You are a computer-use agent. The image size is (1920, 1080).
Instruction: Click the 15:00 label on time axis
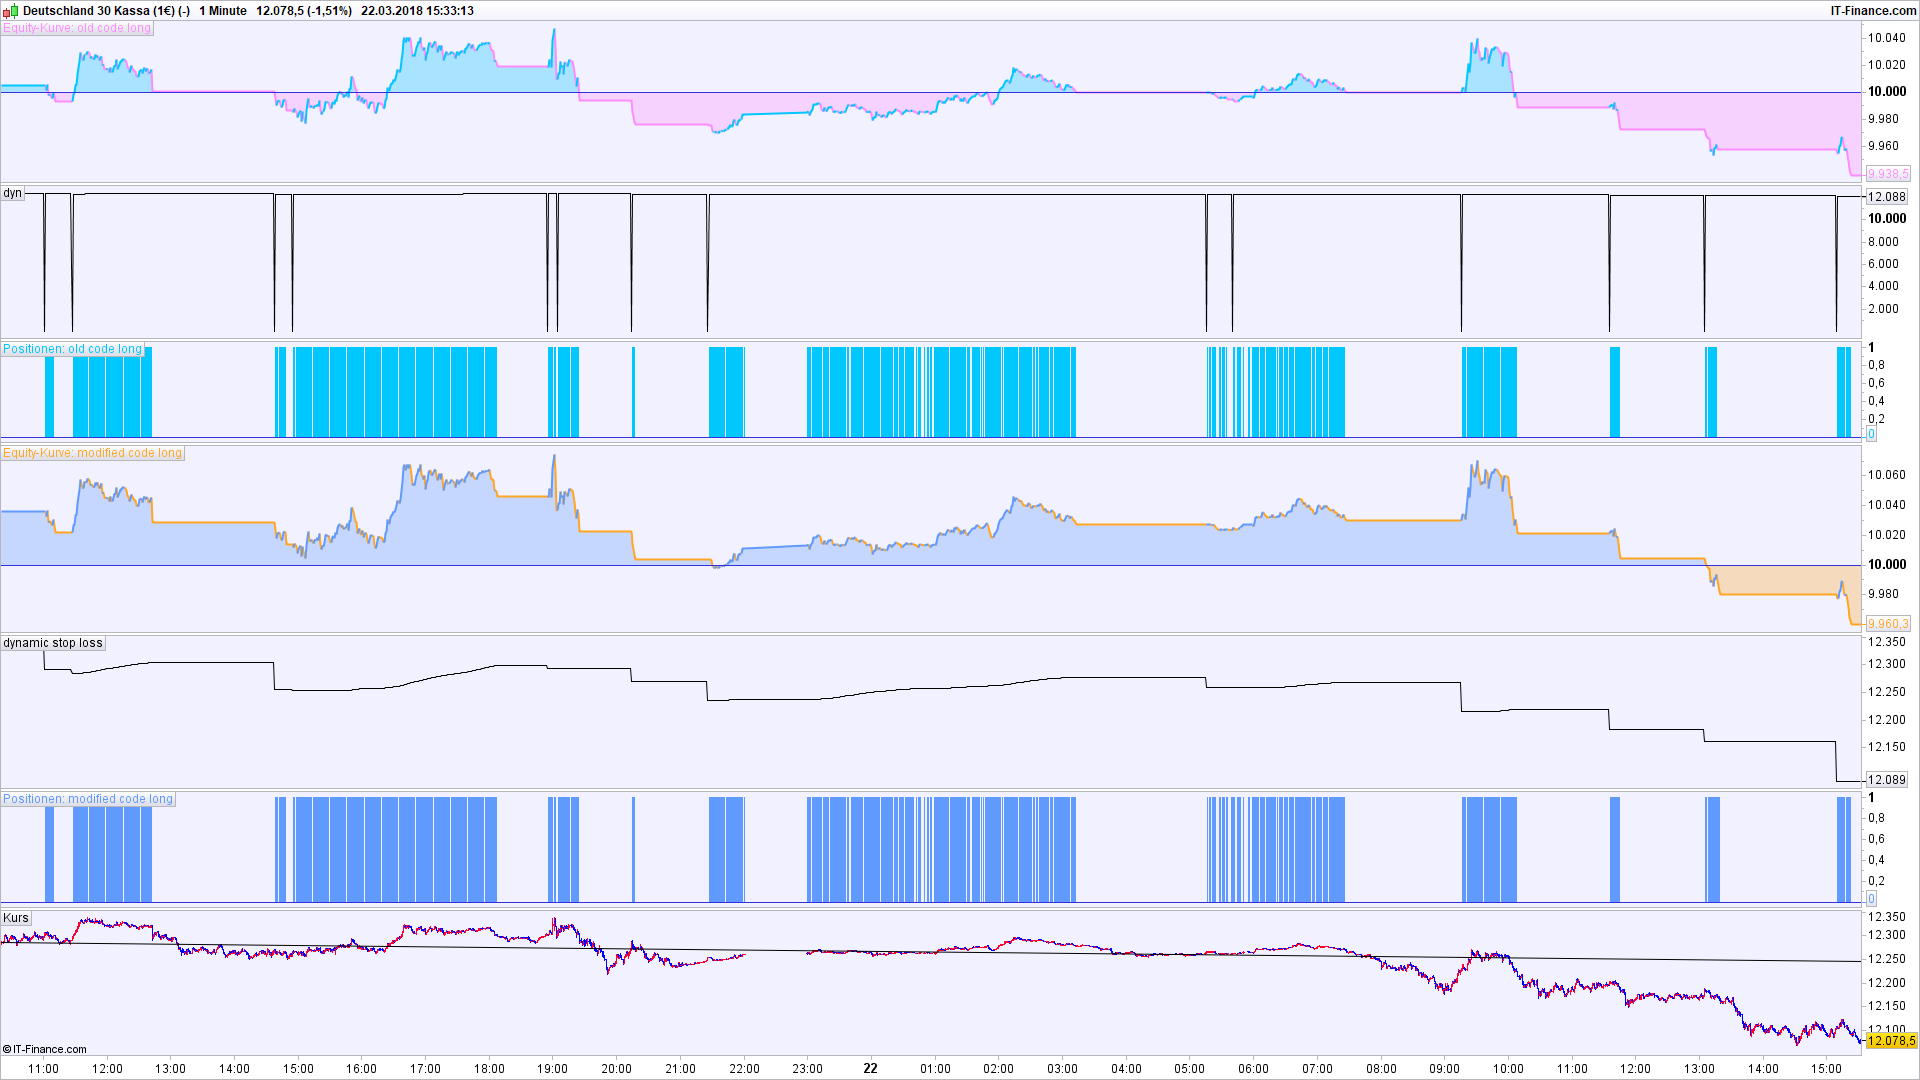pos(298,1068)
